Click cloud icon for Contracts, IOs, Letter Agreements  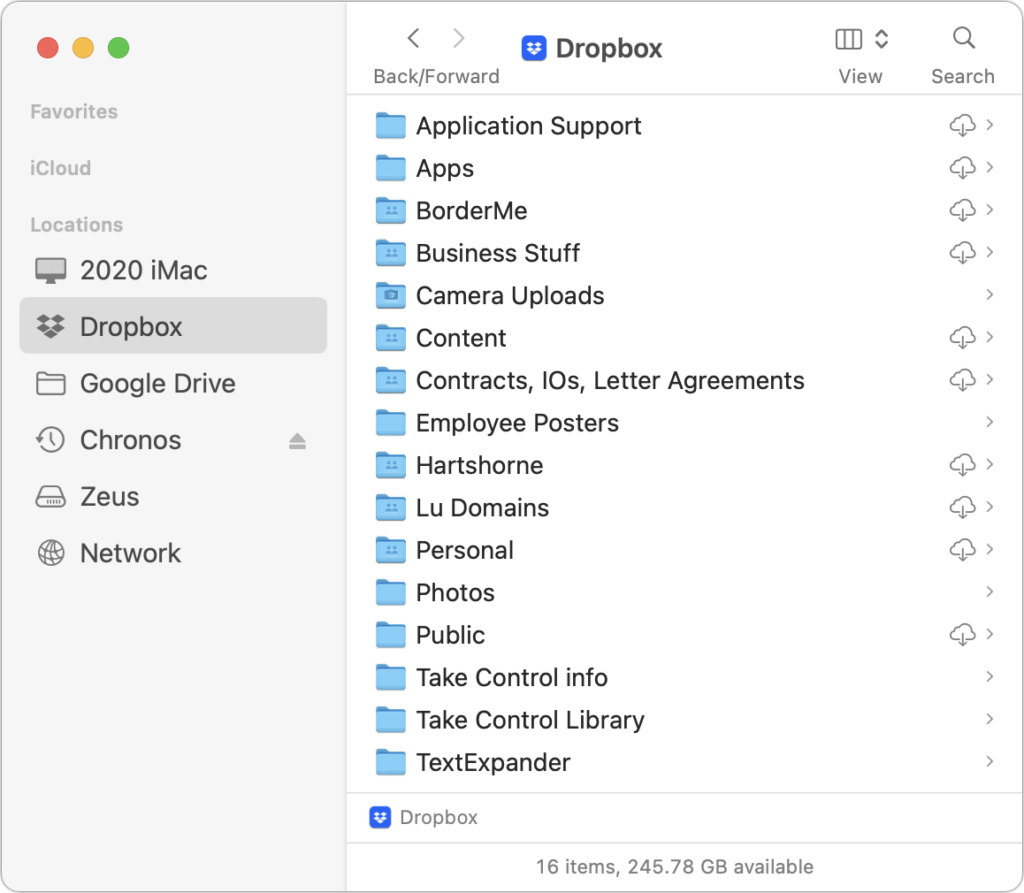[962, 380]
